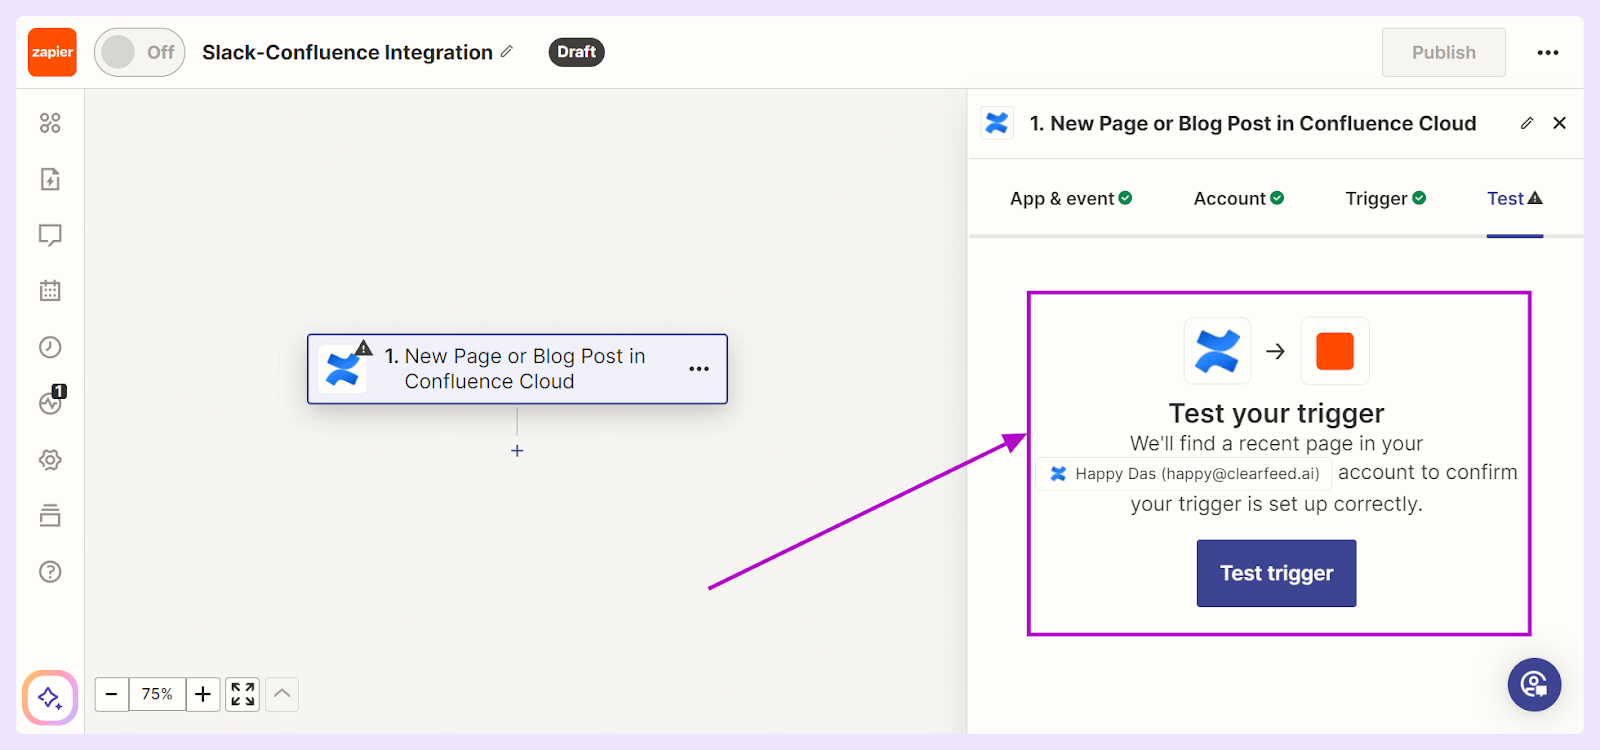1600x750 pixels.
Task: Zoom out the canvas with minus button
Action: pos(112,694)
